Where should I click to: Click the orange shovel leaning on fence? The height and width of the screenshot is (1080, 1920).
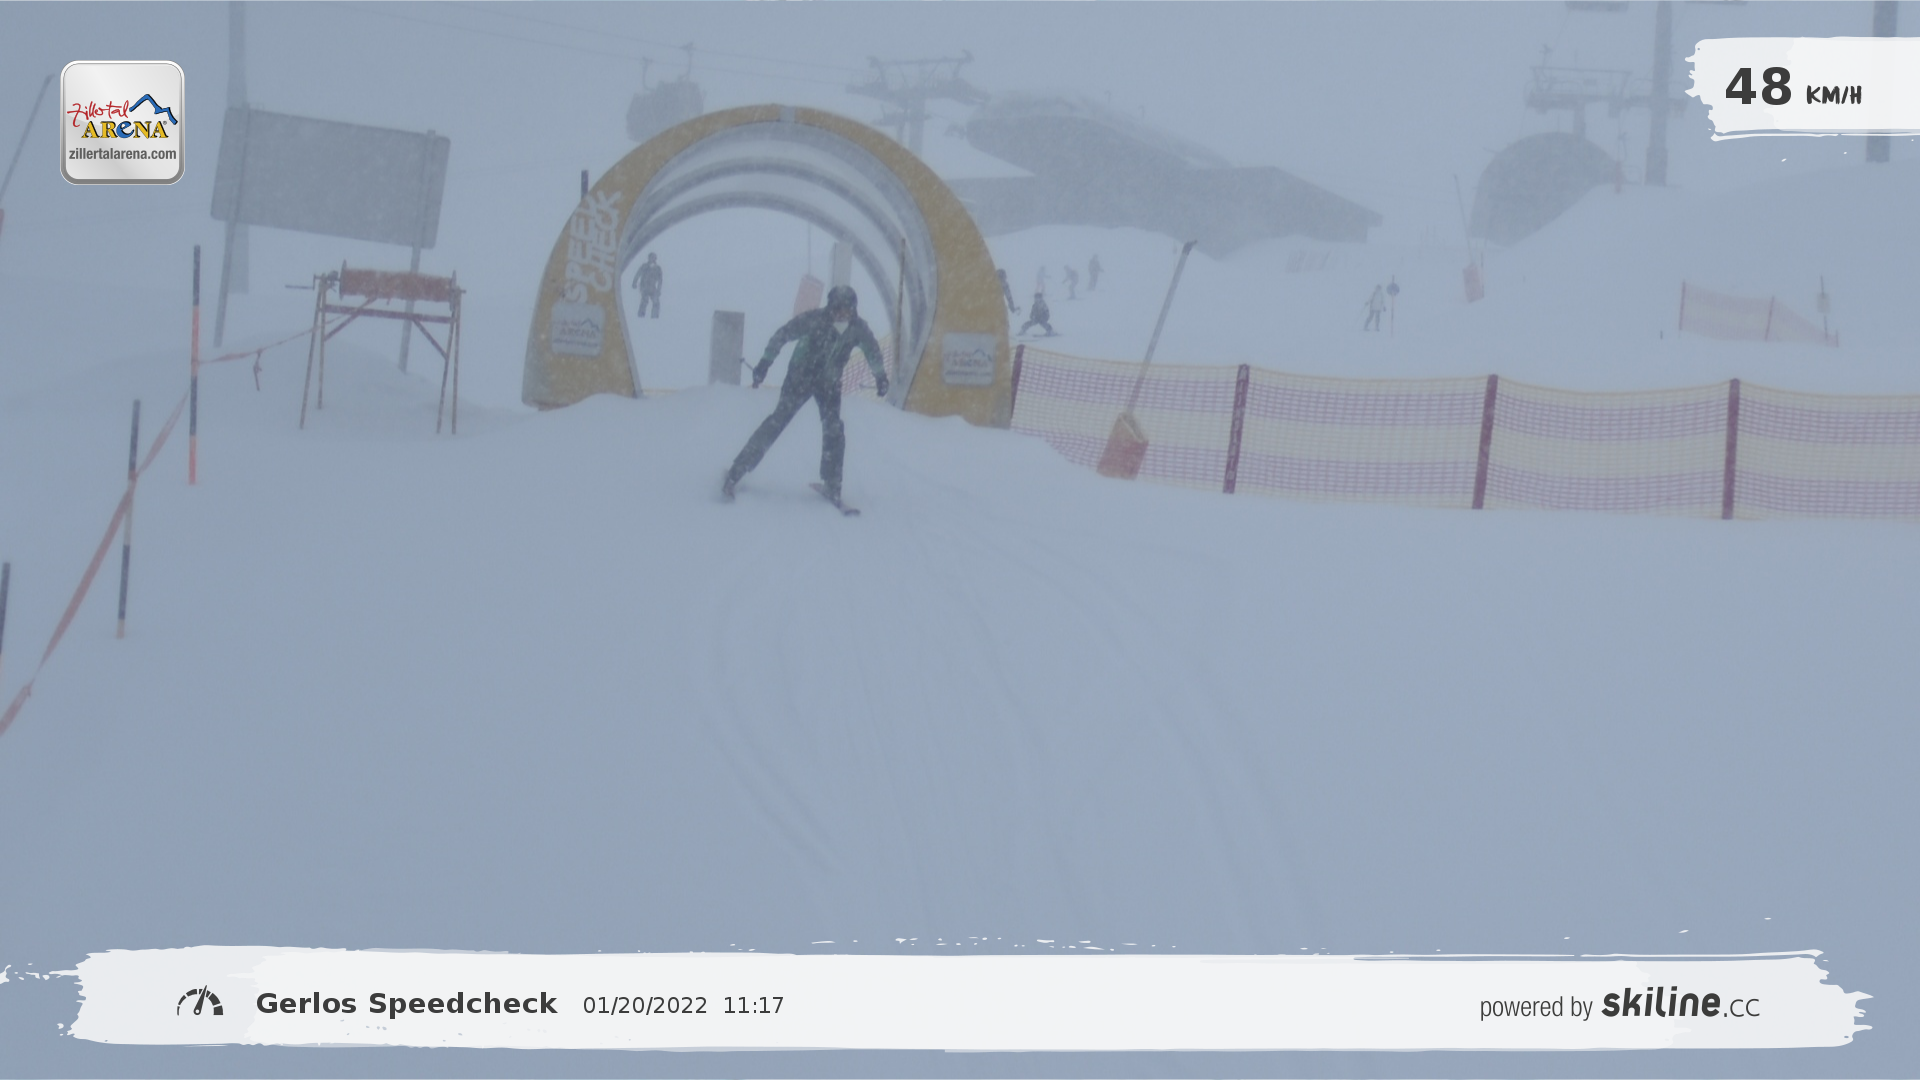click(x=1123, y=445)
